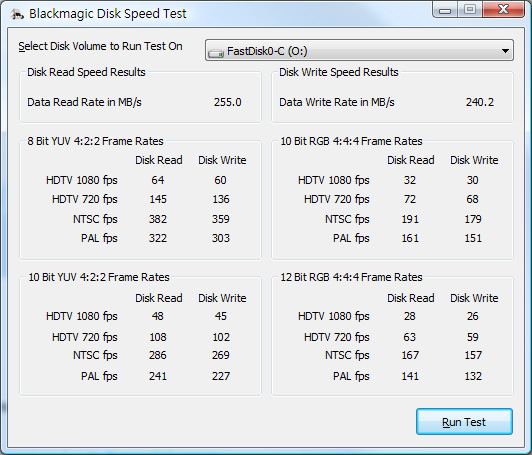Click the Disk Read Speed Results group title

click(86, 72)
